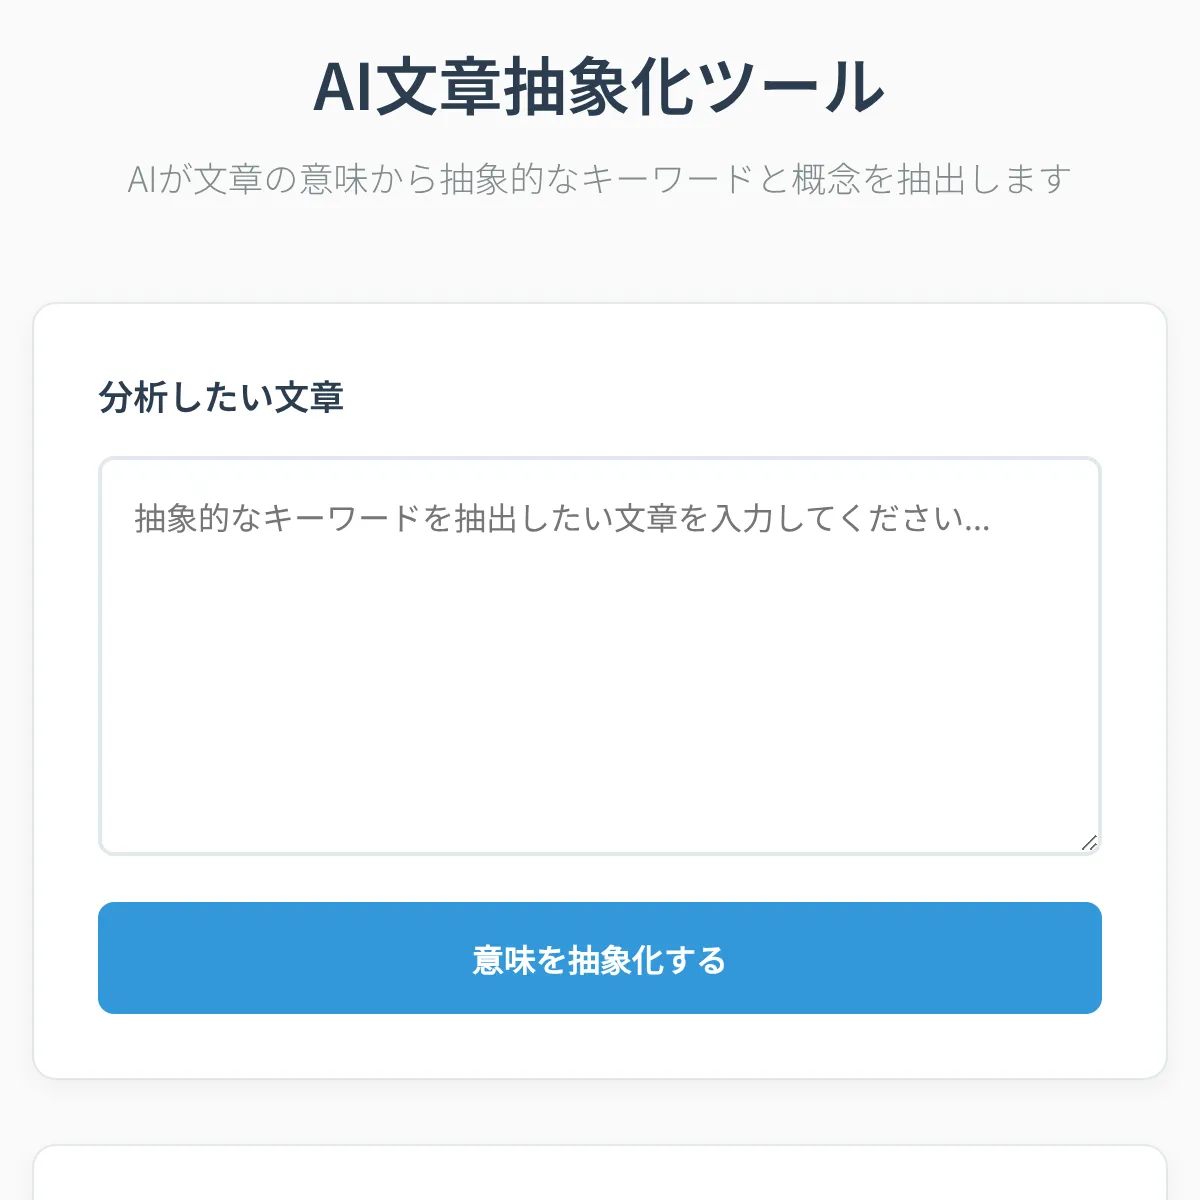The height and width of the screenshot is (1200, 1200).
Task: Click the center of the analyze button
Action: tap(598, 958)
